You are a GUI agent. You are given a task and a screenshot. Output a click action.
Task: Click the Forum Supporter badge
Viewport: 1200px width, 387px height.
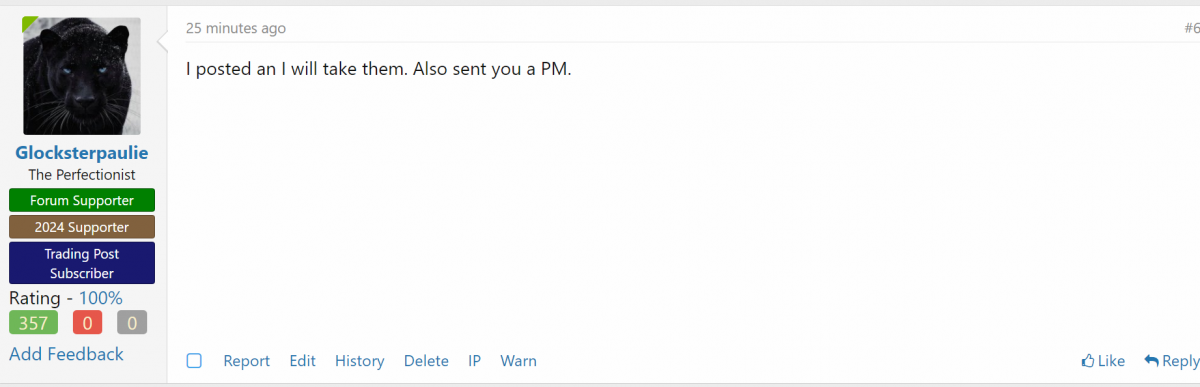coord(82,200)
